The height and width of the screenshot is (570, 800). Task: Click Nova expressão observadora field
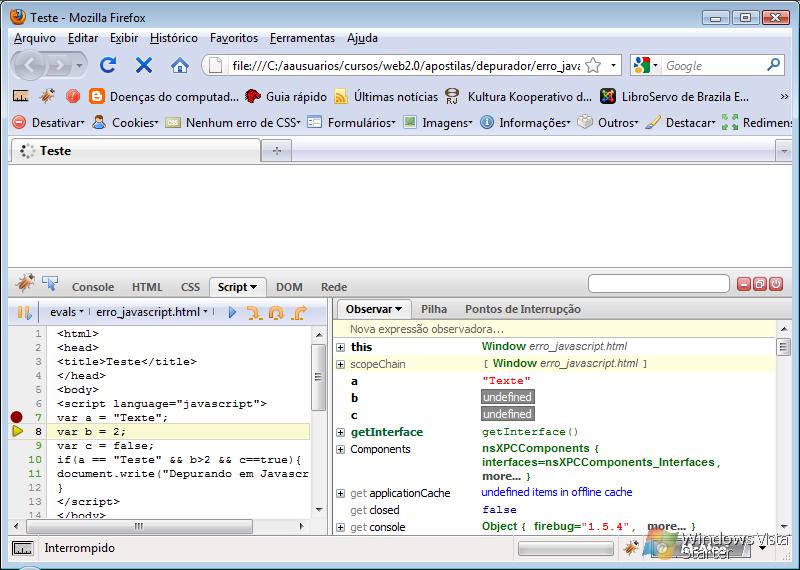click(555, 329)
